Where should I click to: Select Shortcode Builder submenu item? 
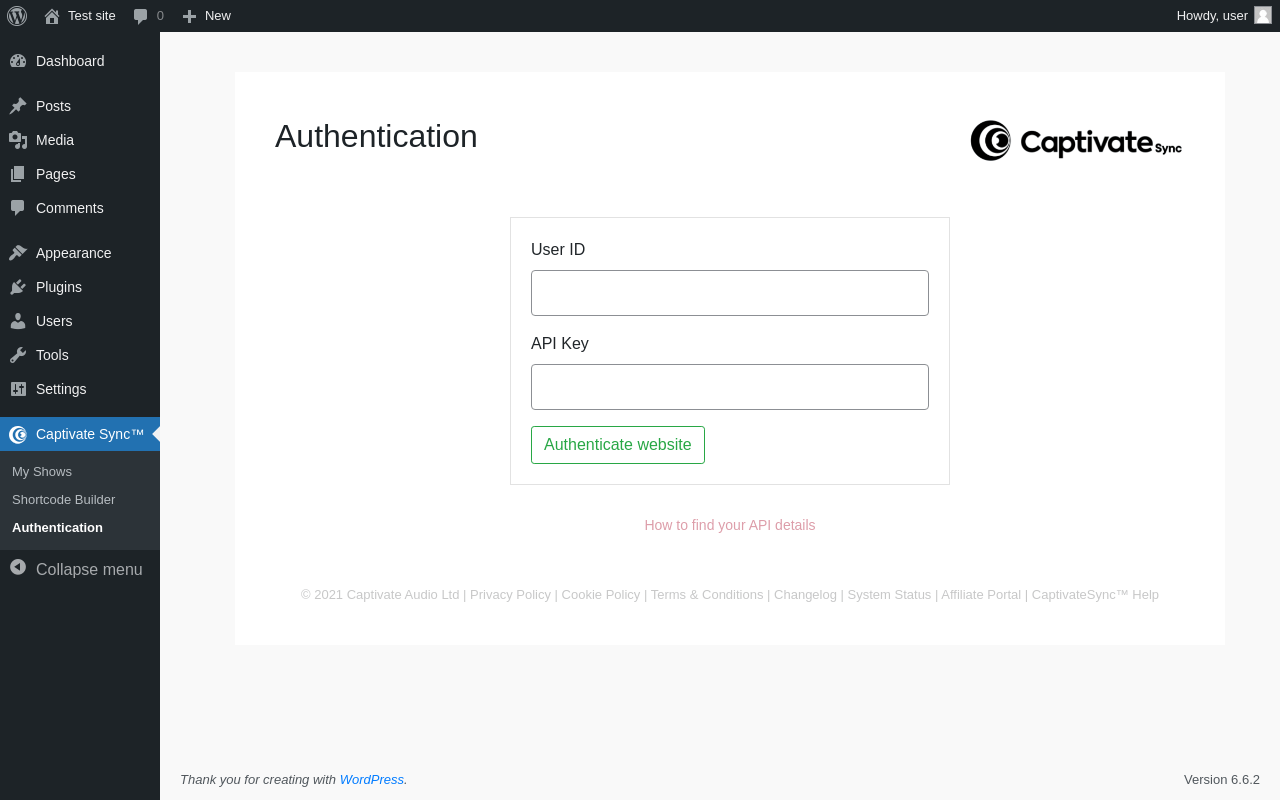63,499
